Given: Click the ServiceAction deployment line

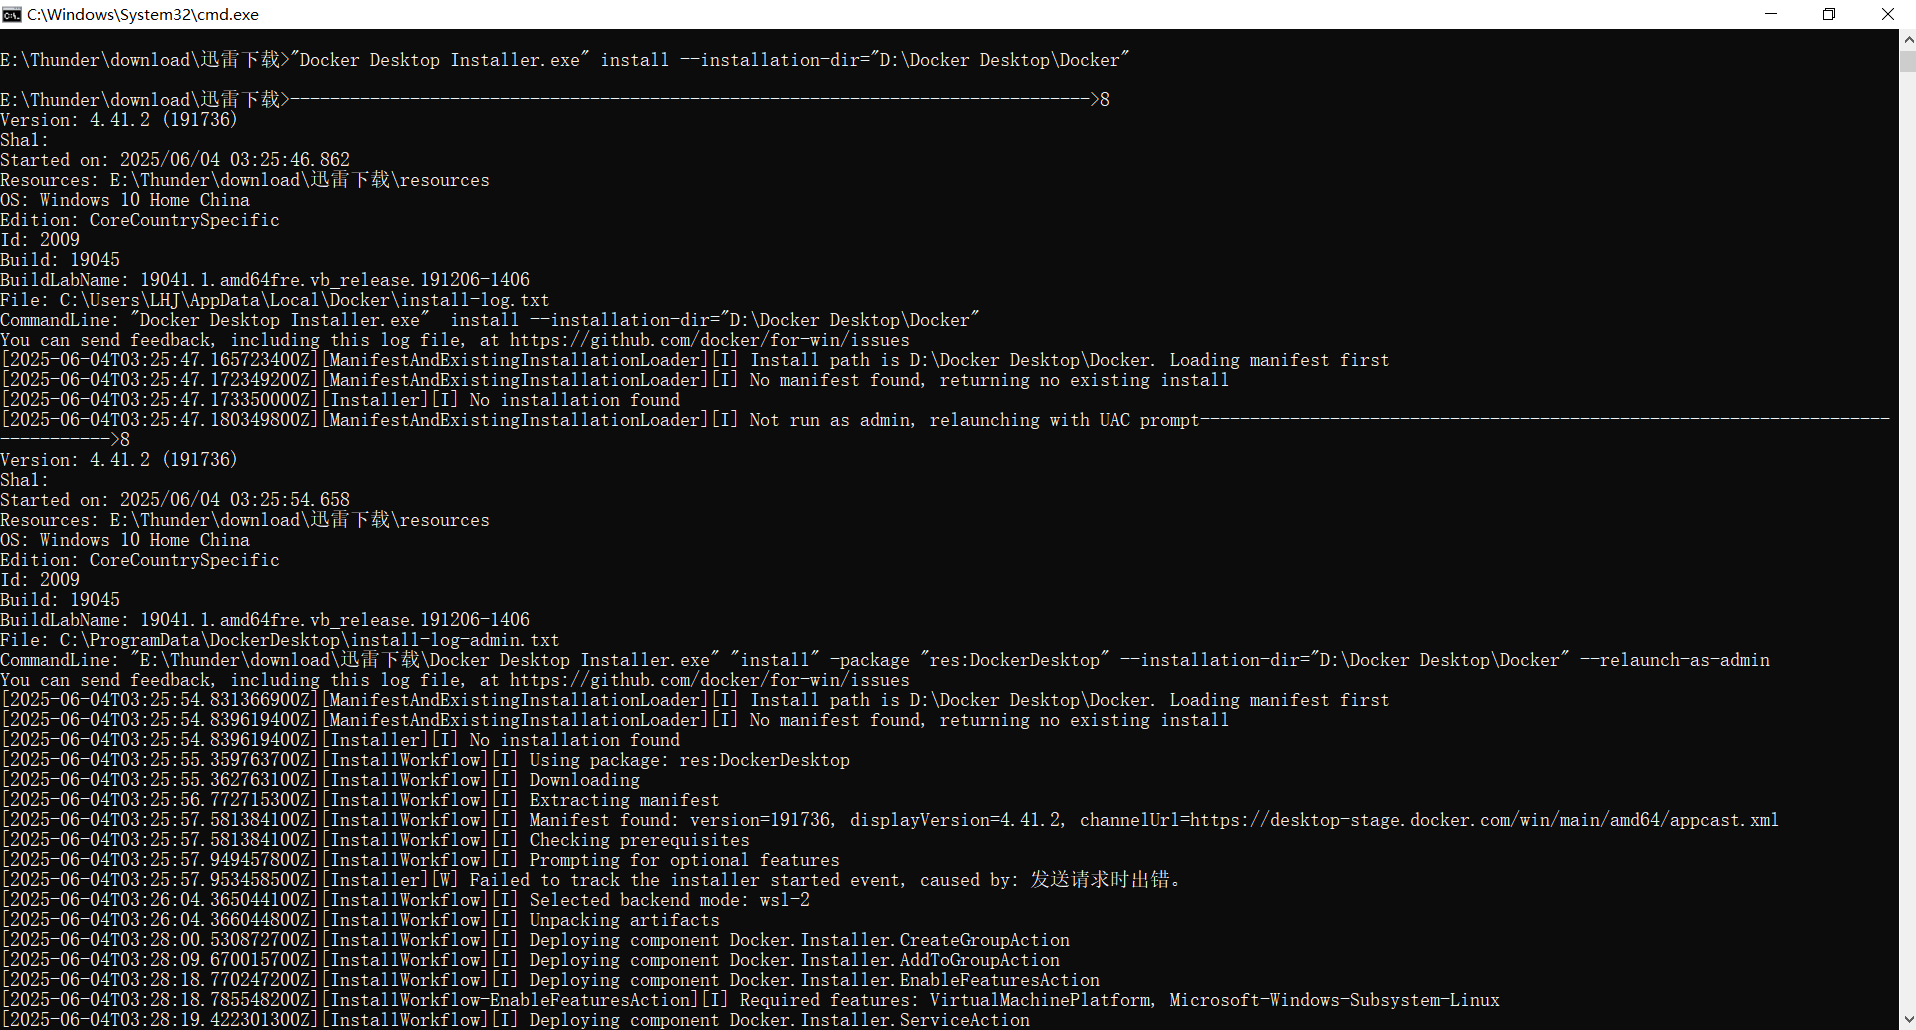Looking at the screenshot, I should point(515,1020).
